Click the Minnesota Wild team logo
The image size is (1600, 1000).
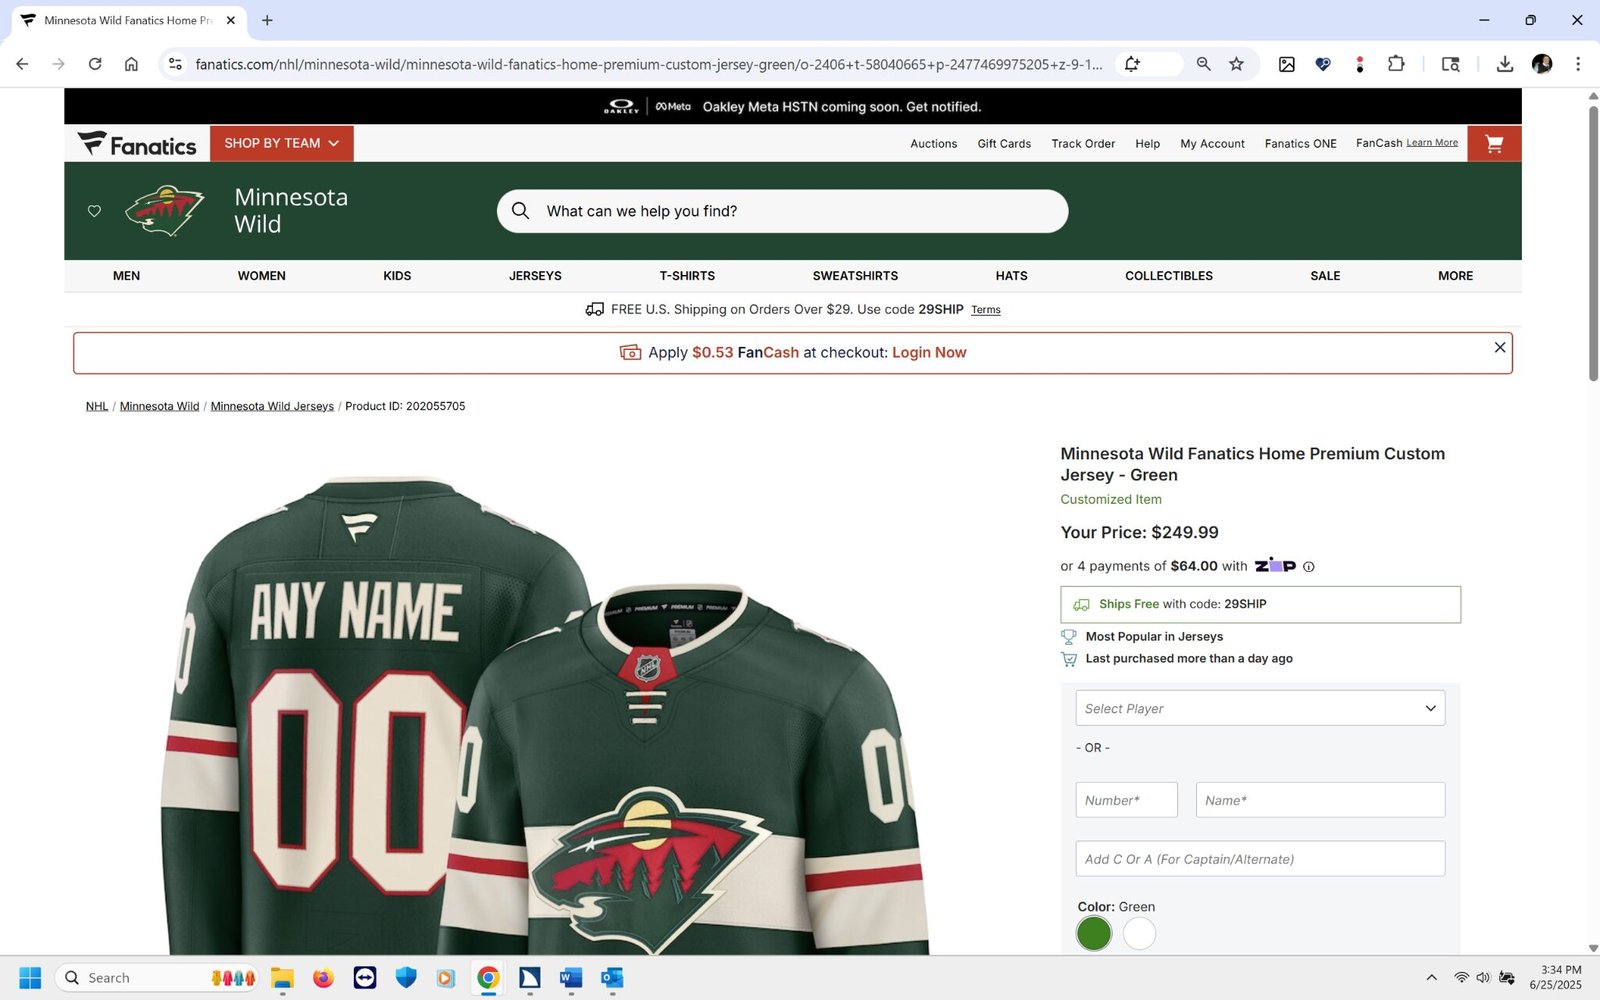pyautogui.click(x=165, y=210)
